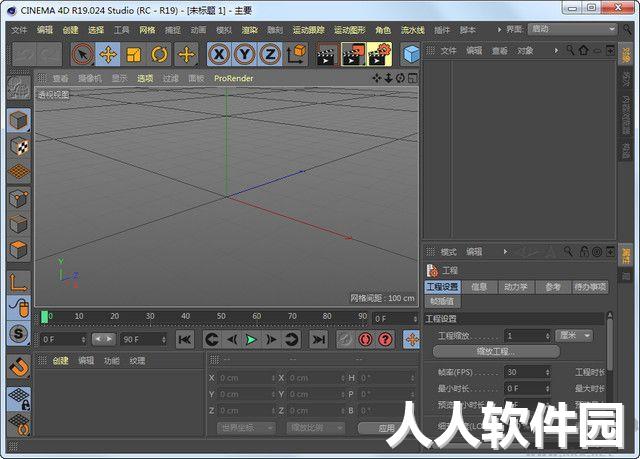
Task: Activate the Scale tool
Action: [x=133, y=54]
